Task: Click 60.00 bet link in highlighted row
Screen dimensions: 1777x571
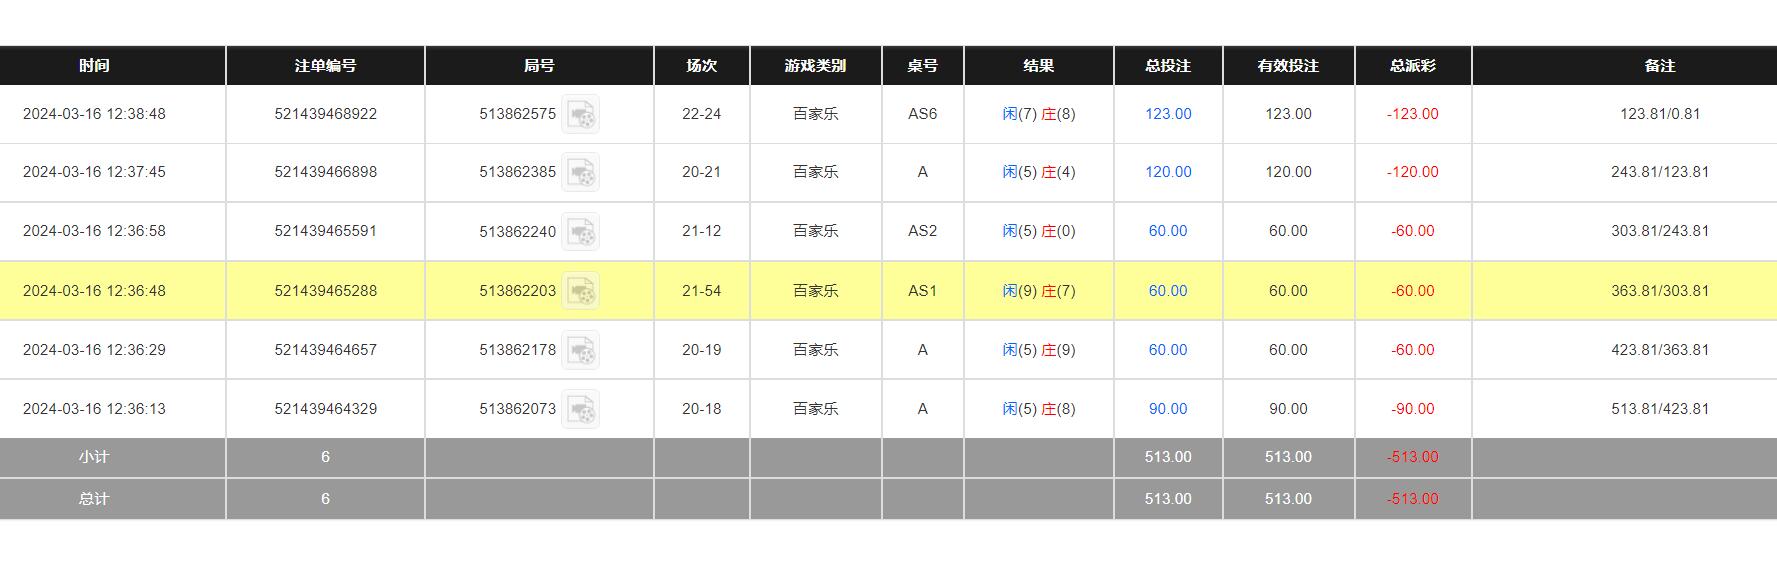Action: click(x=1168, y=291)
